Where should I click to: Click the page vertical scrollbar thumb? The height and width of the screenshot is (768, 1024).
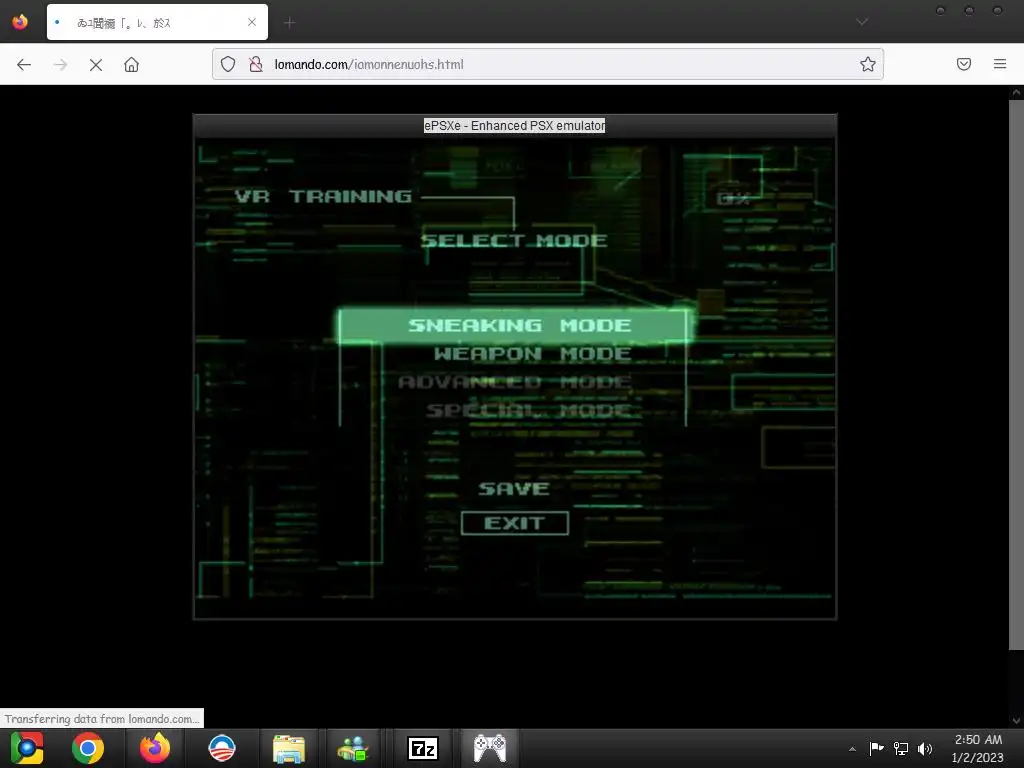click(1016, 375)
